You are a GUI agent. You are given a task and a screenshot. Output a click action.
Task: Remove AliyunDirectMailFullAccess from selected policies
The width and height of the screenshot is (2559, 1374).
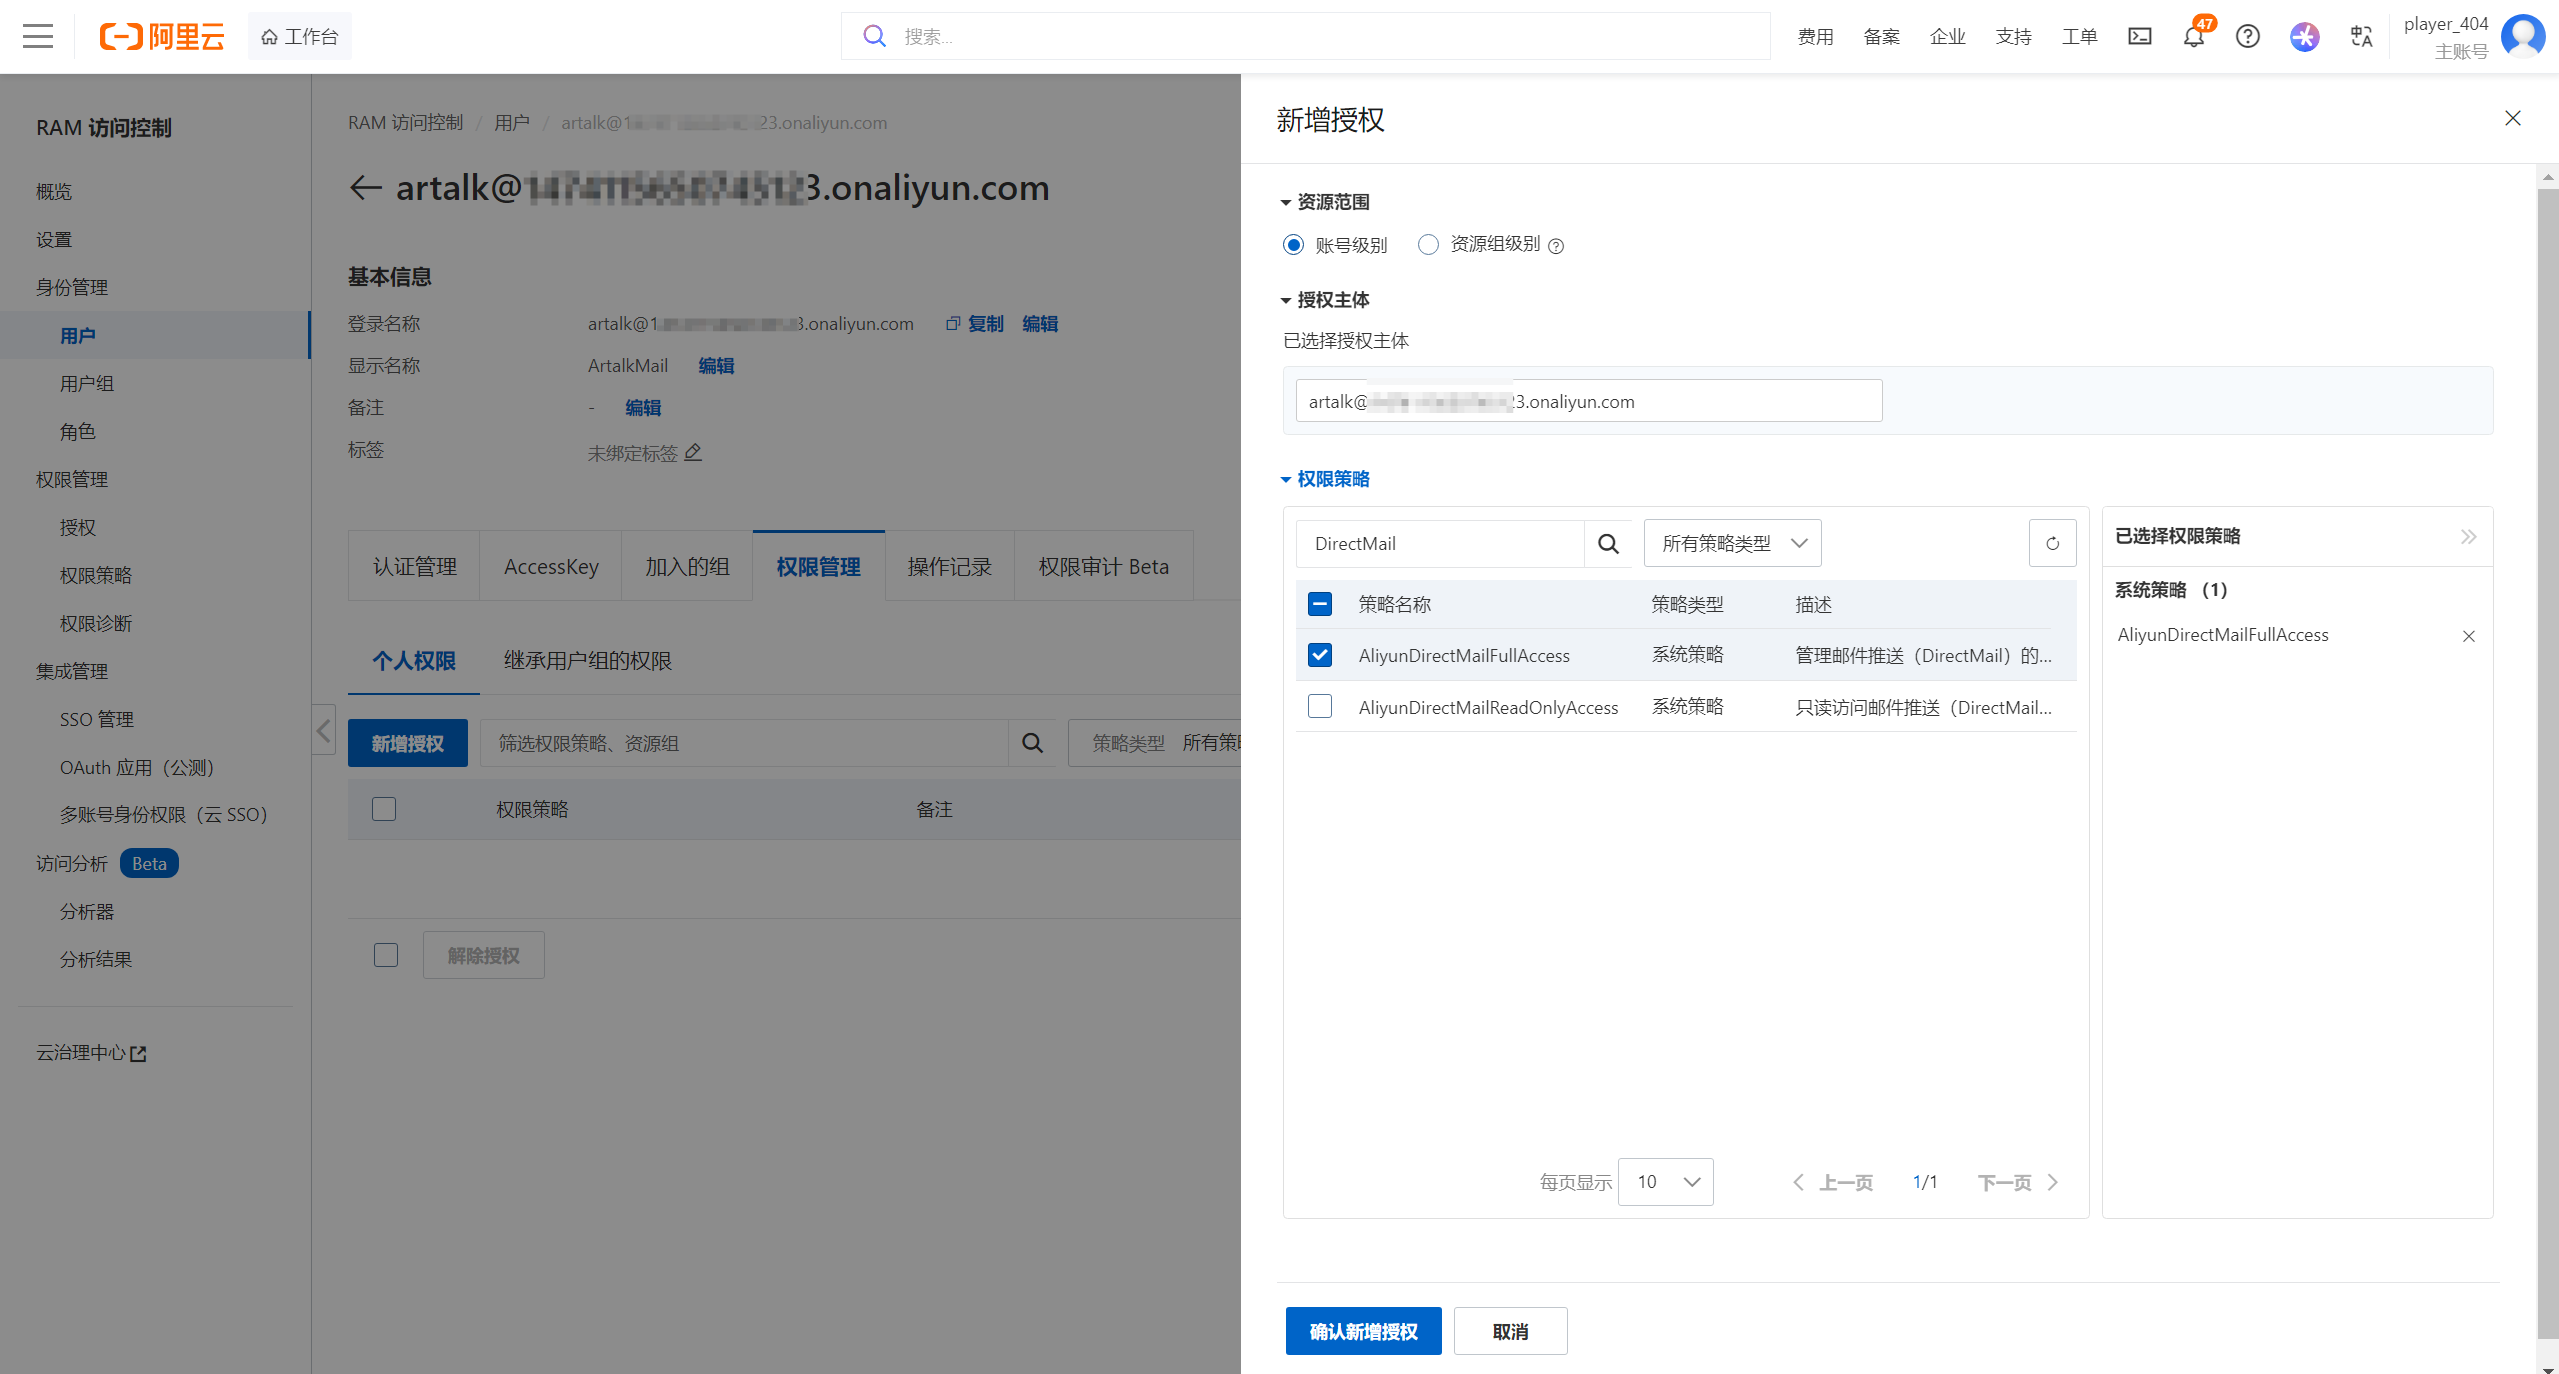click(x=2468, y=636)
